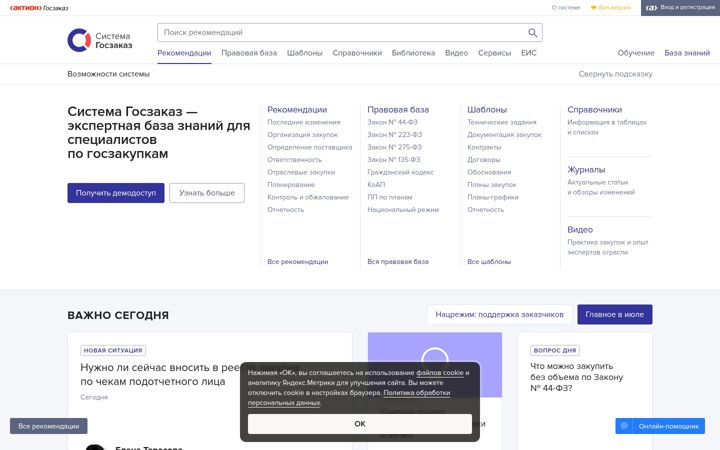Image resolution: width=720 pixels, height=450 pixels.
Task: Click the purple video thumbnail card
Action: (x=434, y=365)
